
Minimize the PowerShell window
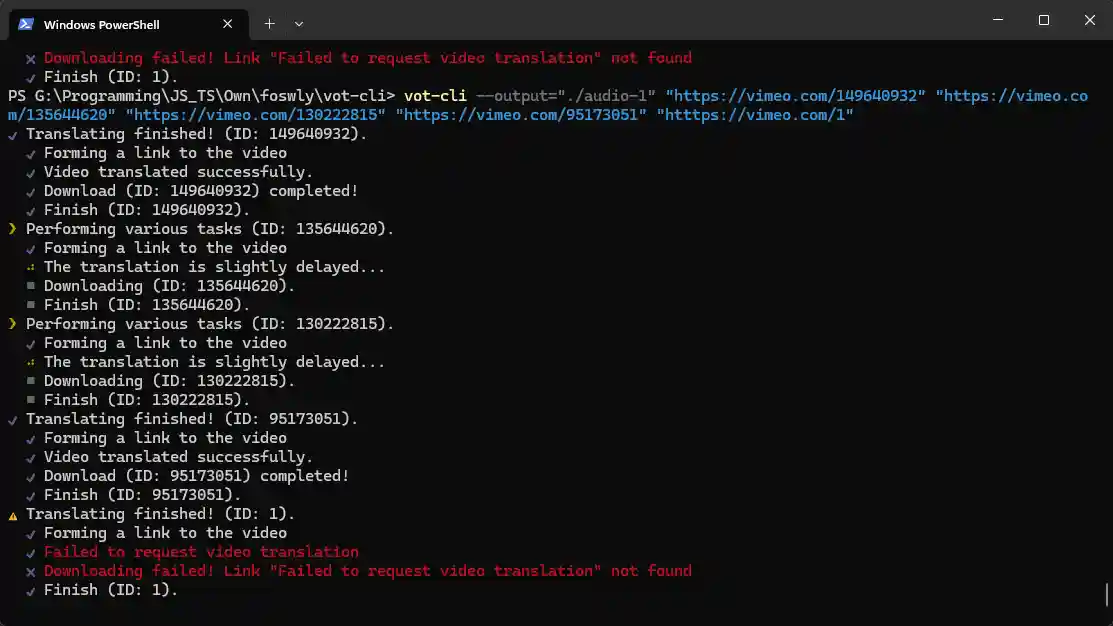click(x=998, y=20)
